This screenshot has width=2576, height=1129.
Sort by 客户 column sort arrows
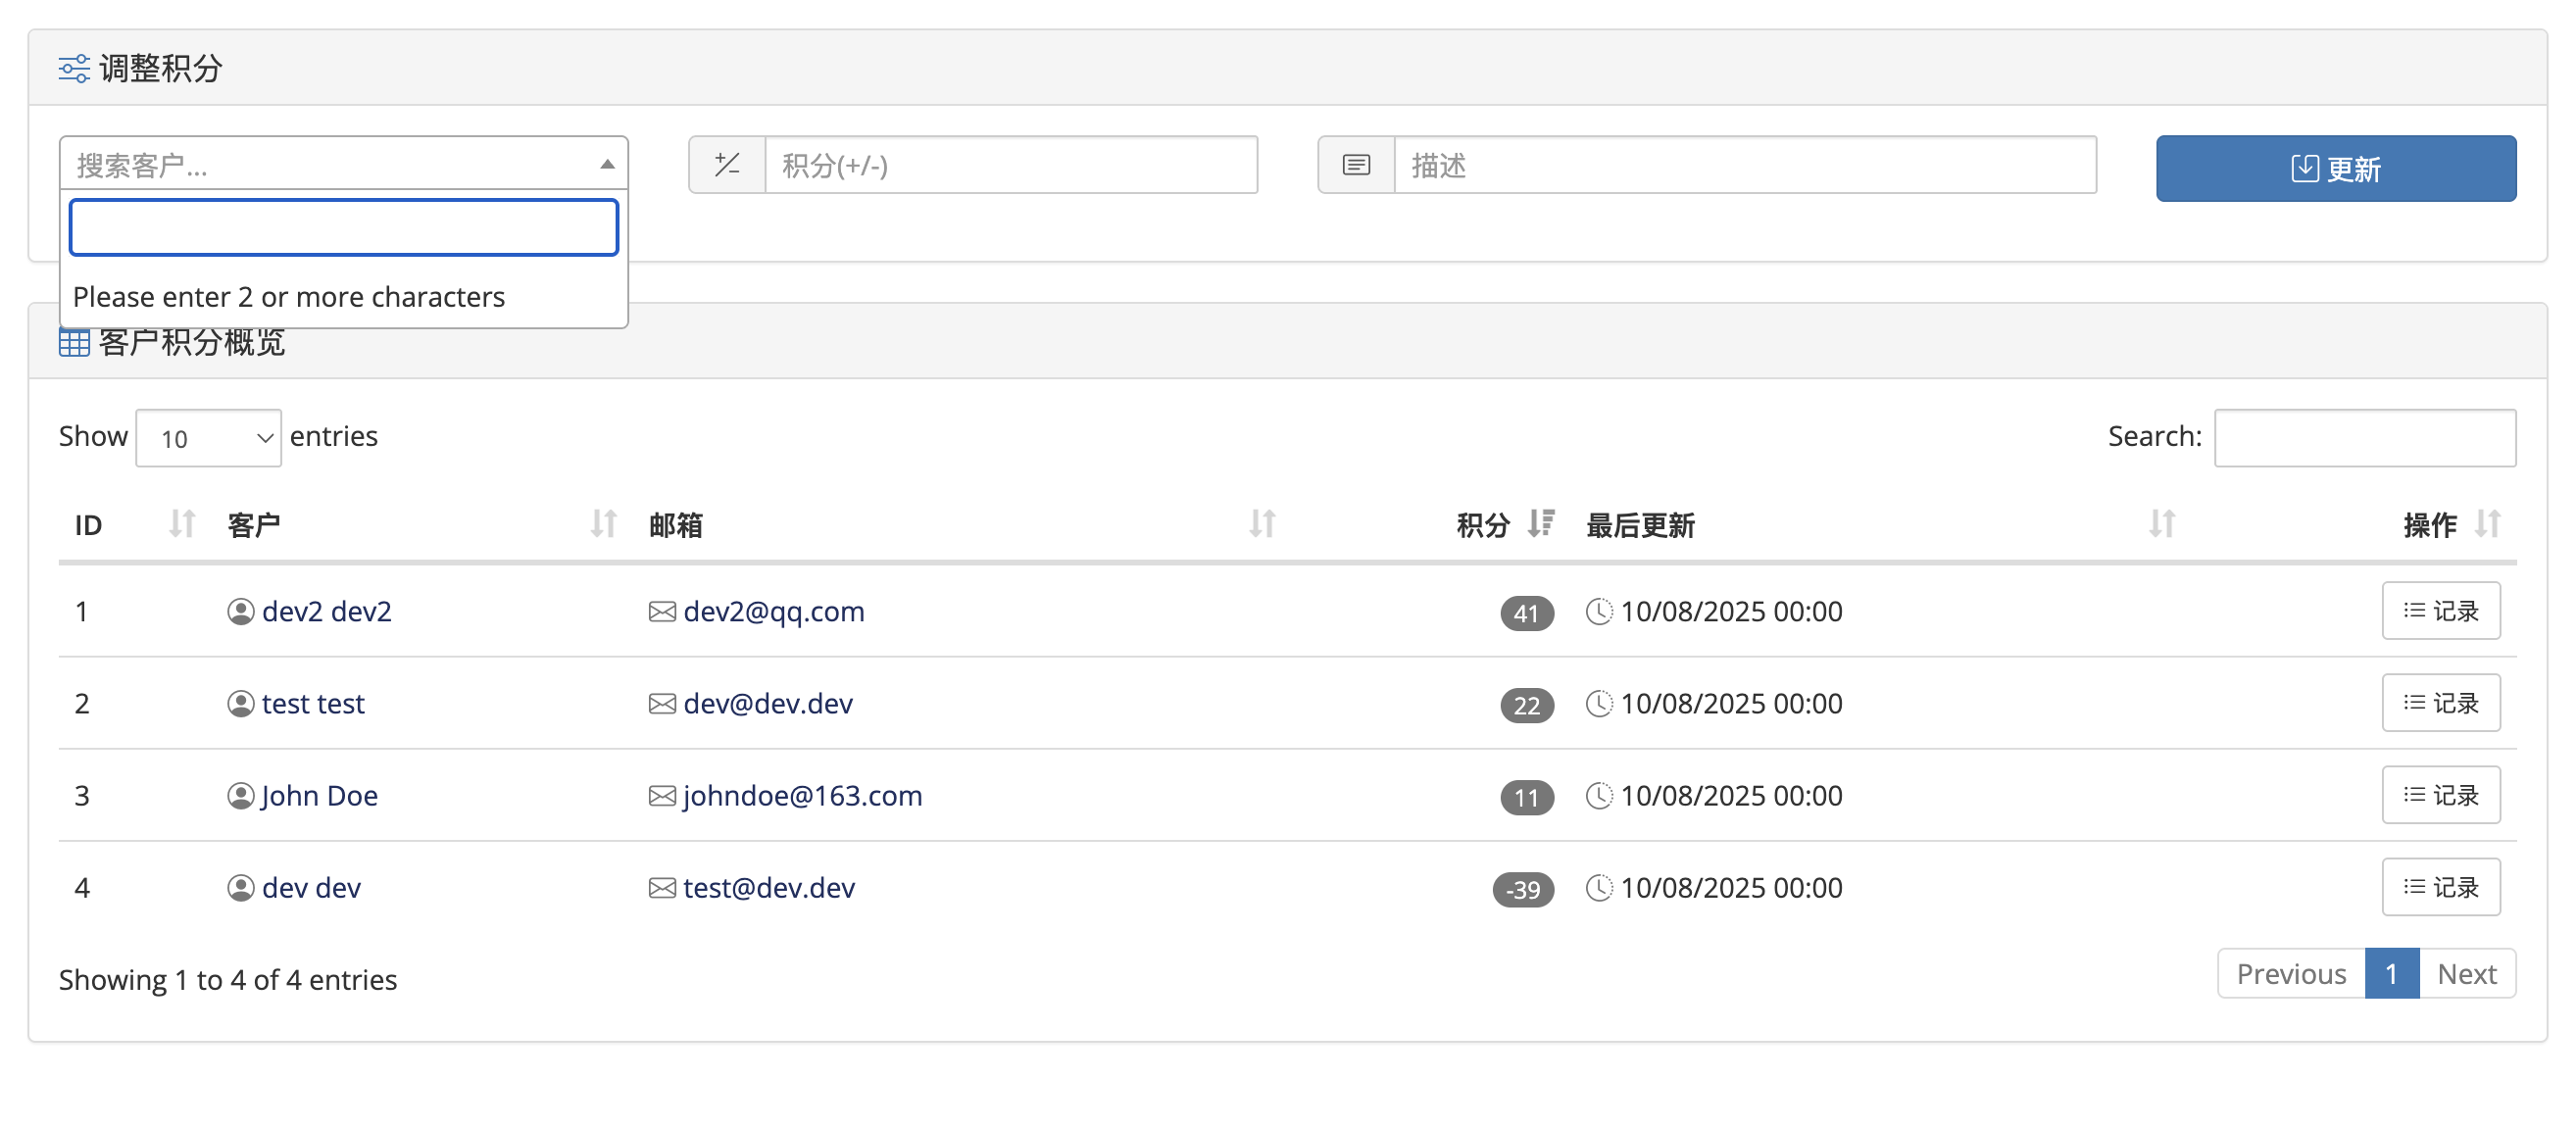coord(603,524)
